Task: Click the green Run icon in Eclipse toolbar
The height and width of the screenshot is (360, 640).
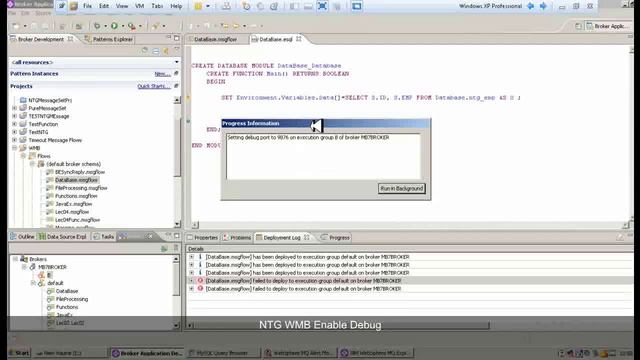Action: [x=114, y=26]
